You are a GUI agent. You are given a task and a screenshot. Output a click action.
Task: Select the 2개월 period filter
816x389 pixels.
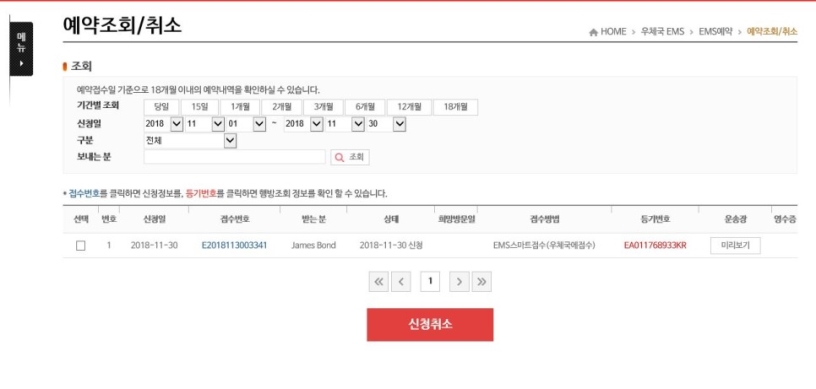pos(282,107)
